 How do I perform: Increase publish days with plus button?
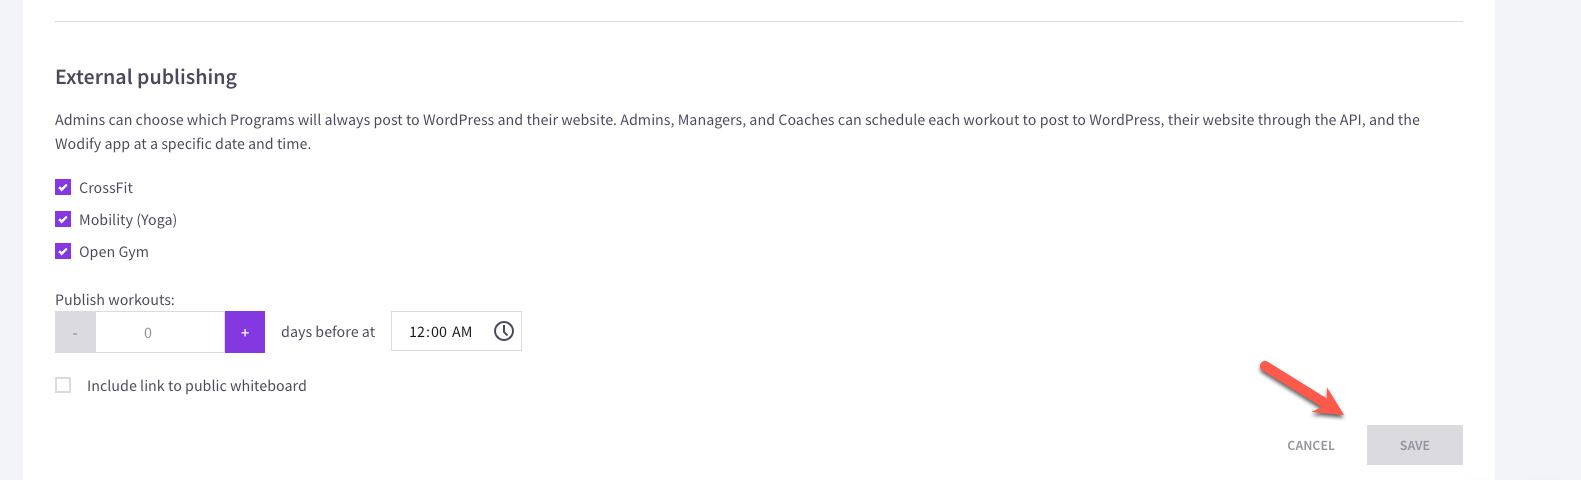tap(245, 332)
